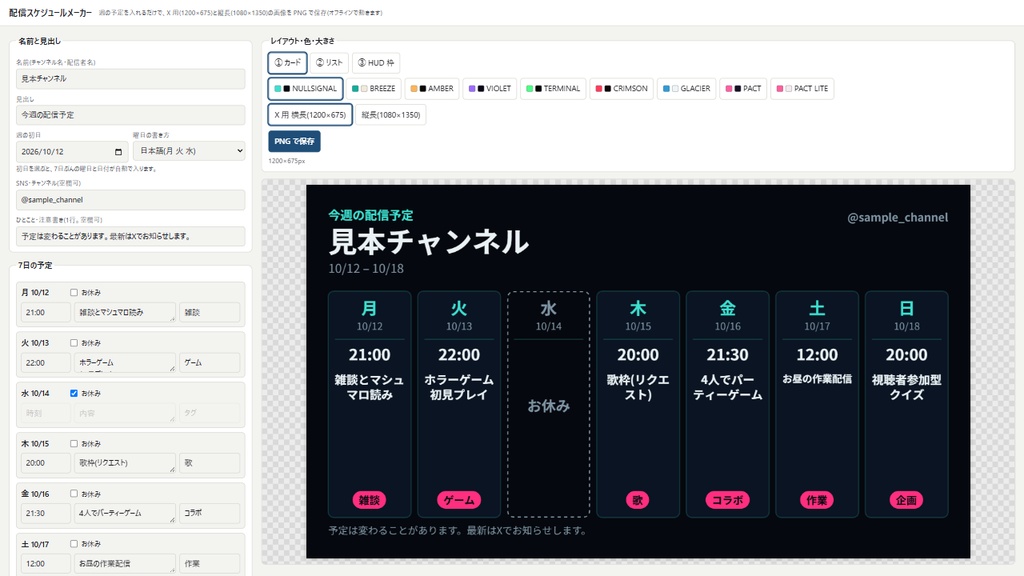Select X用 横長(1200×675) size
The height and width of the screenshot is (576, 1024).
pyautogui.click(x=310, y=114)
